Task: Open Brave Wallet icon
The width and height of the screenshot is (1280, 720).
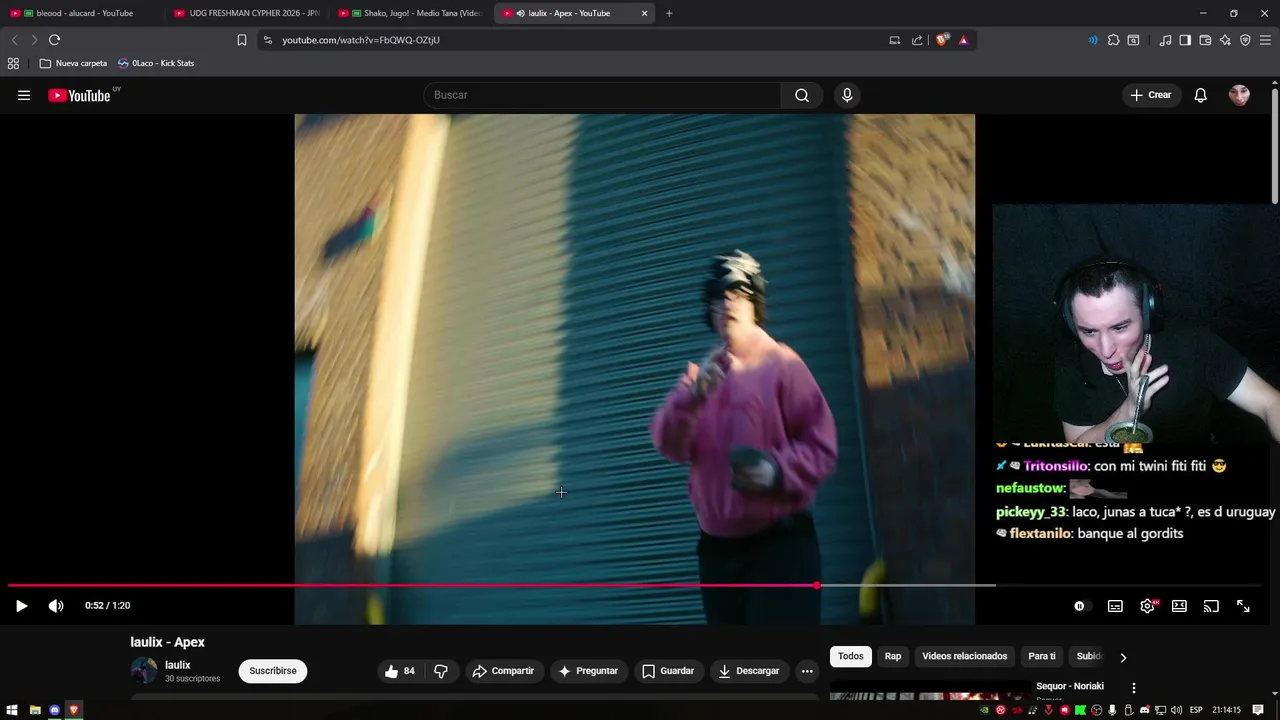Action: 1205,40
